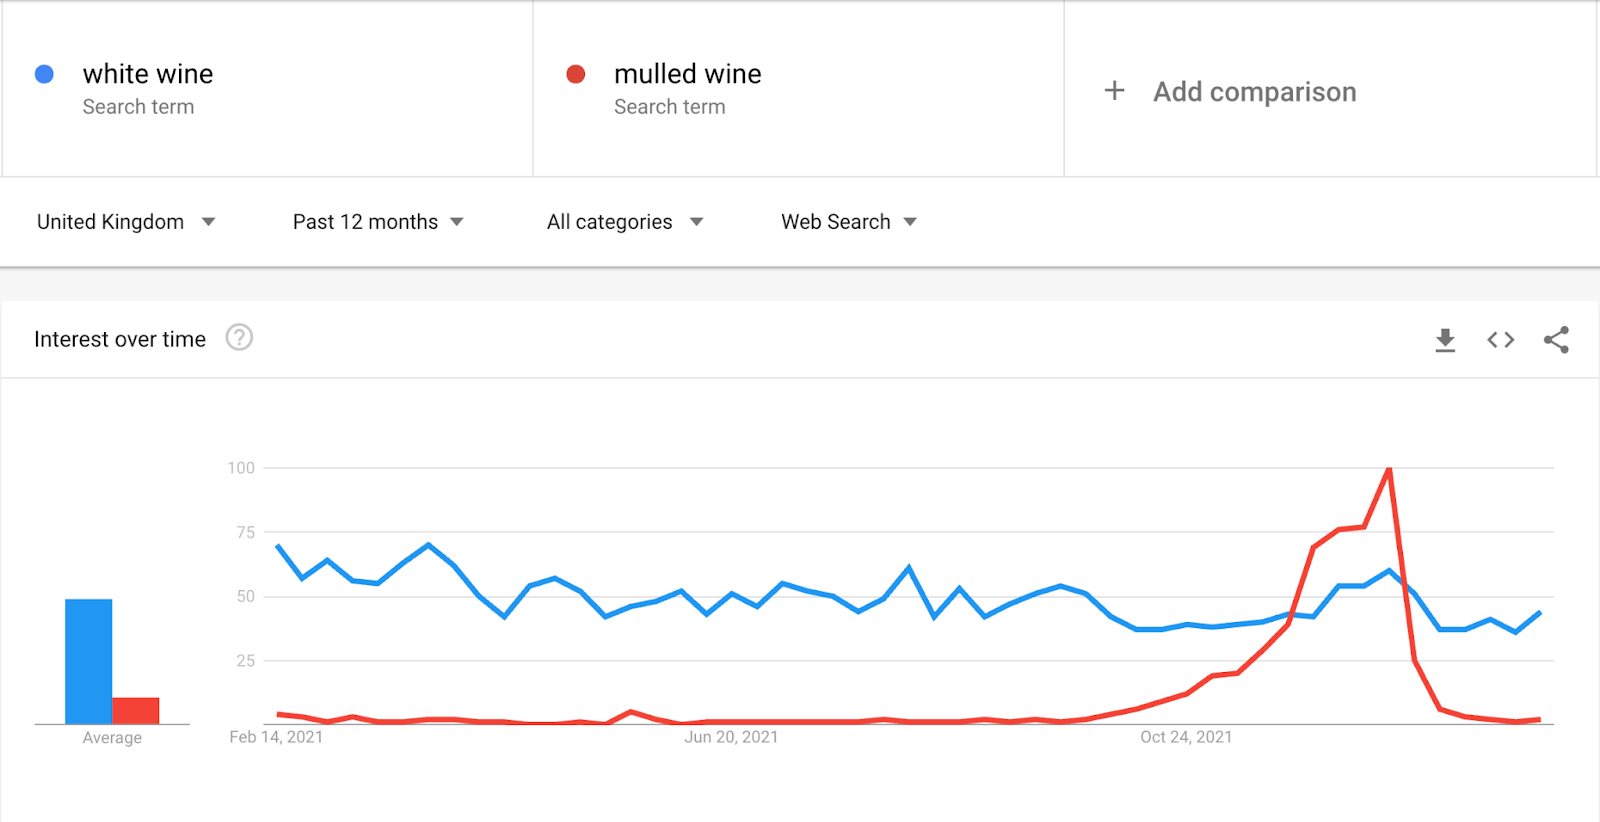Viewport: 1600px width, 822px height.
Task: Edit the white wine search term
Action: coord(148,74)
